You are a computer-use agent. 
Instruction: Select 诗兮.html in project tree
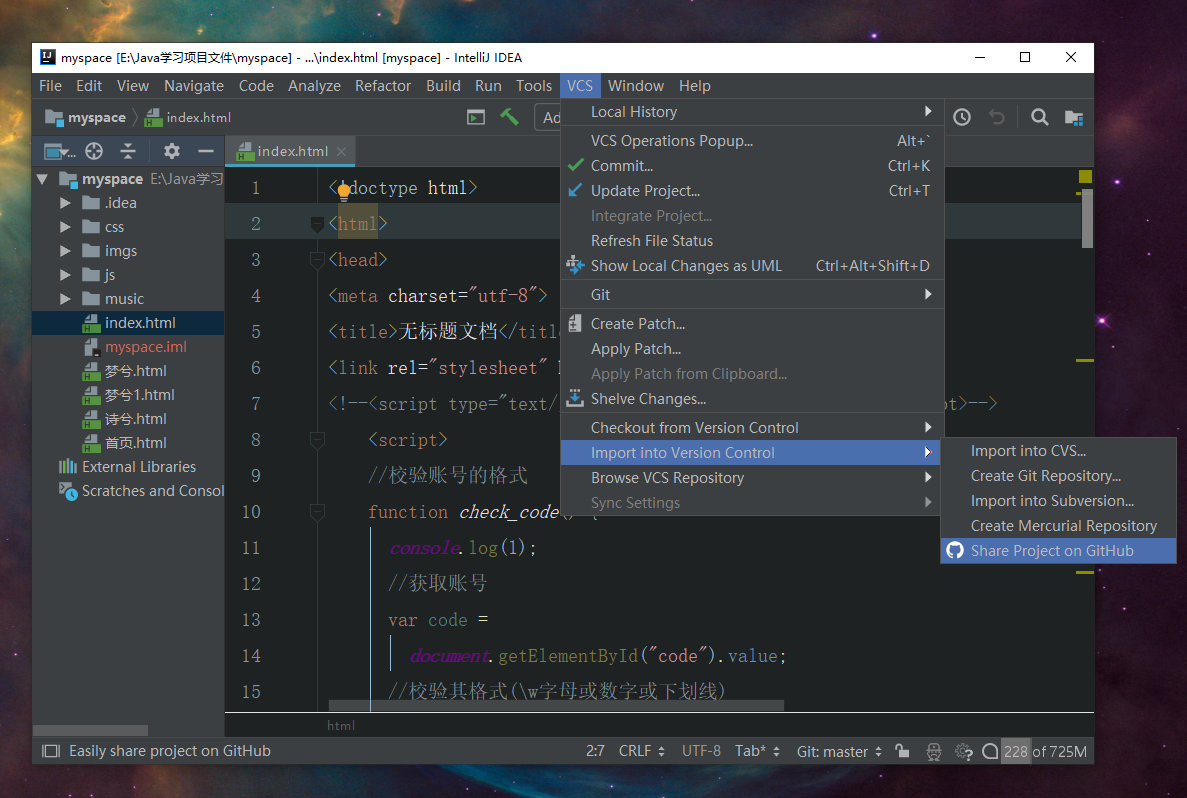coord(136,419)
